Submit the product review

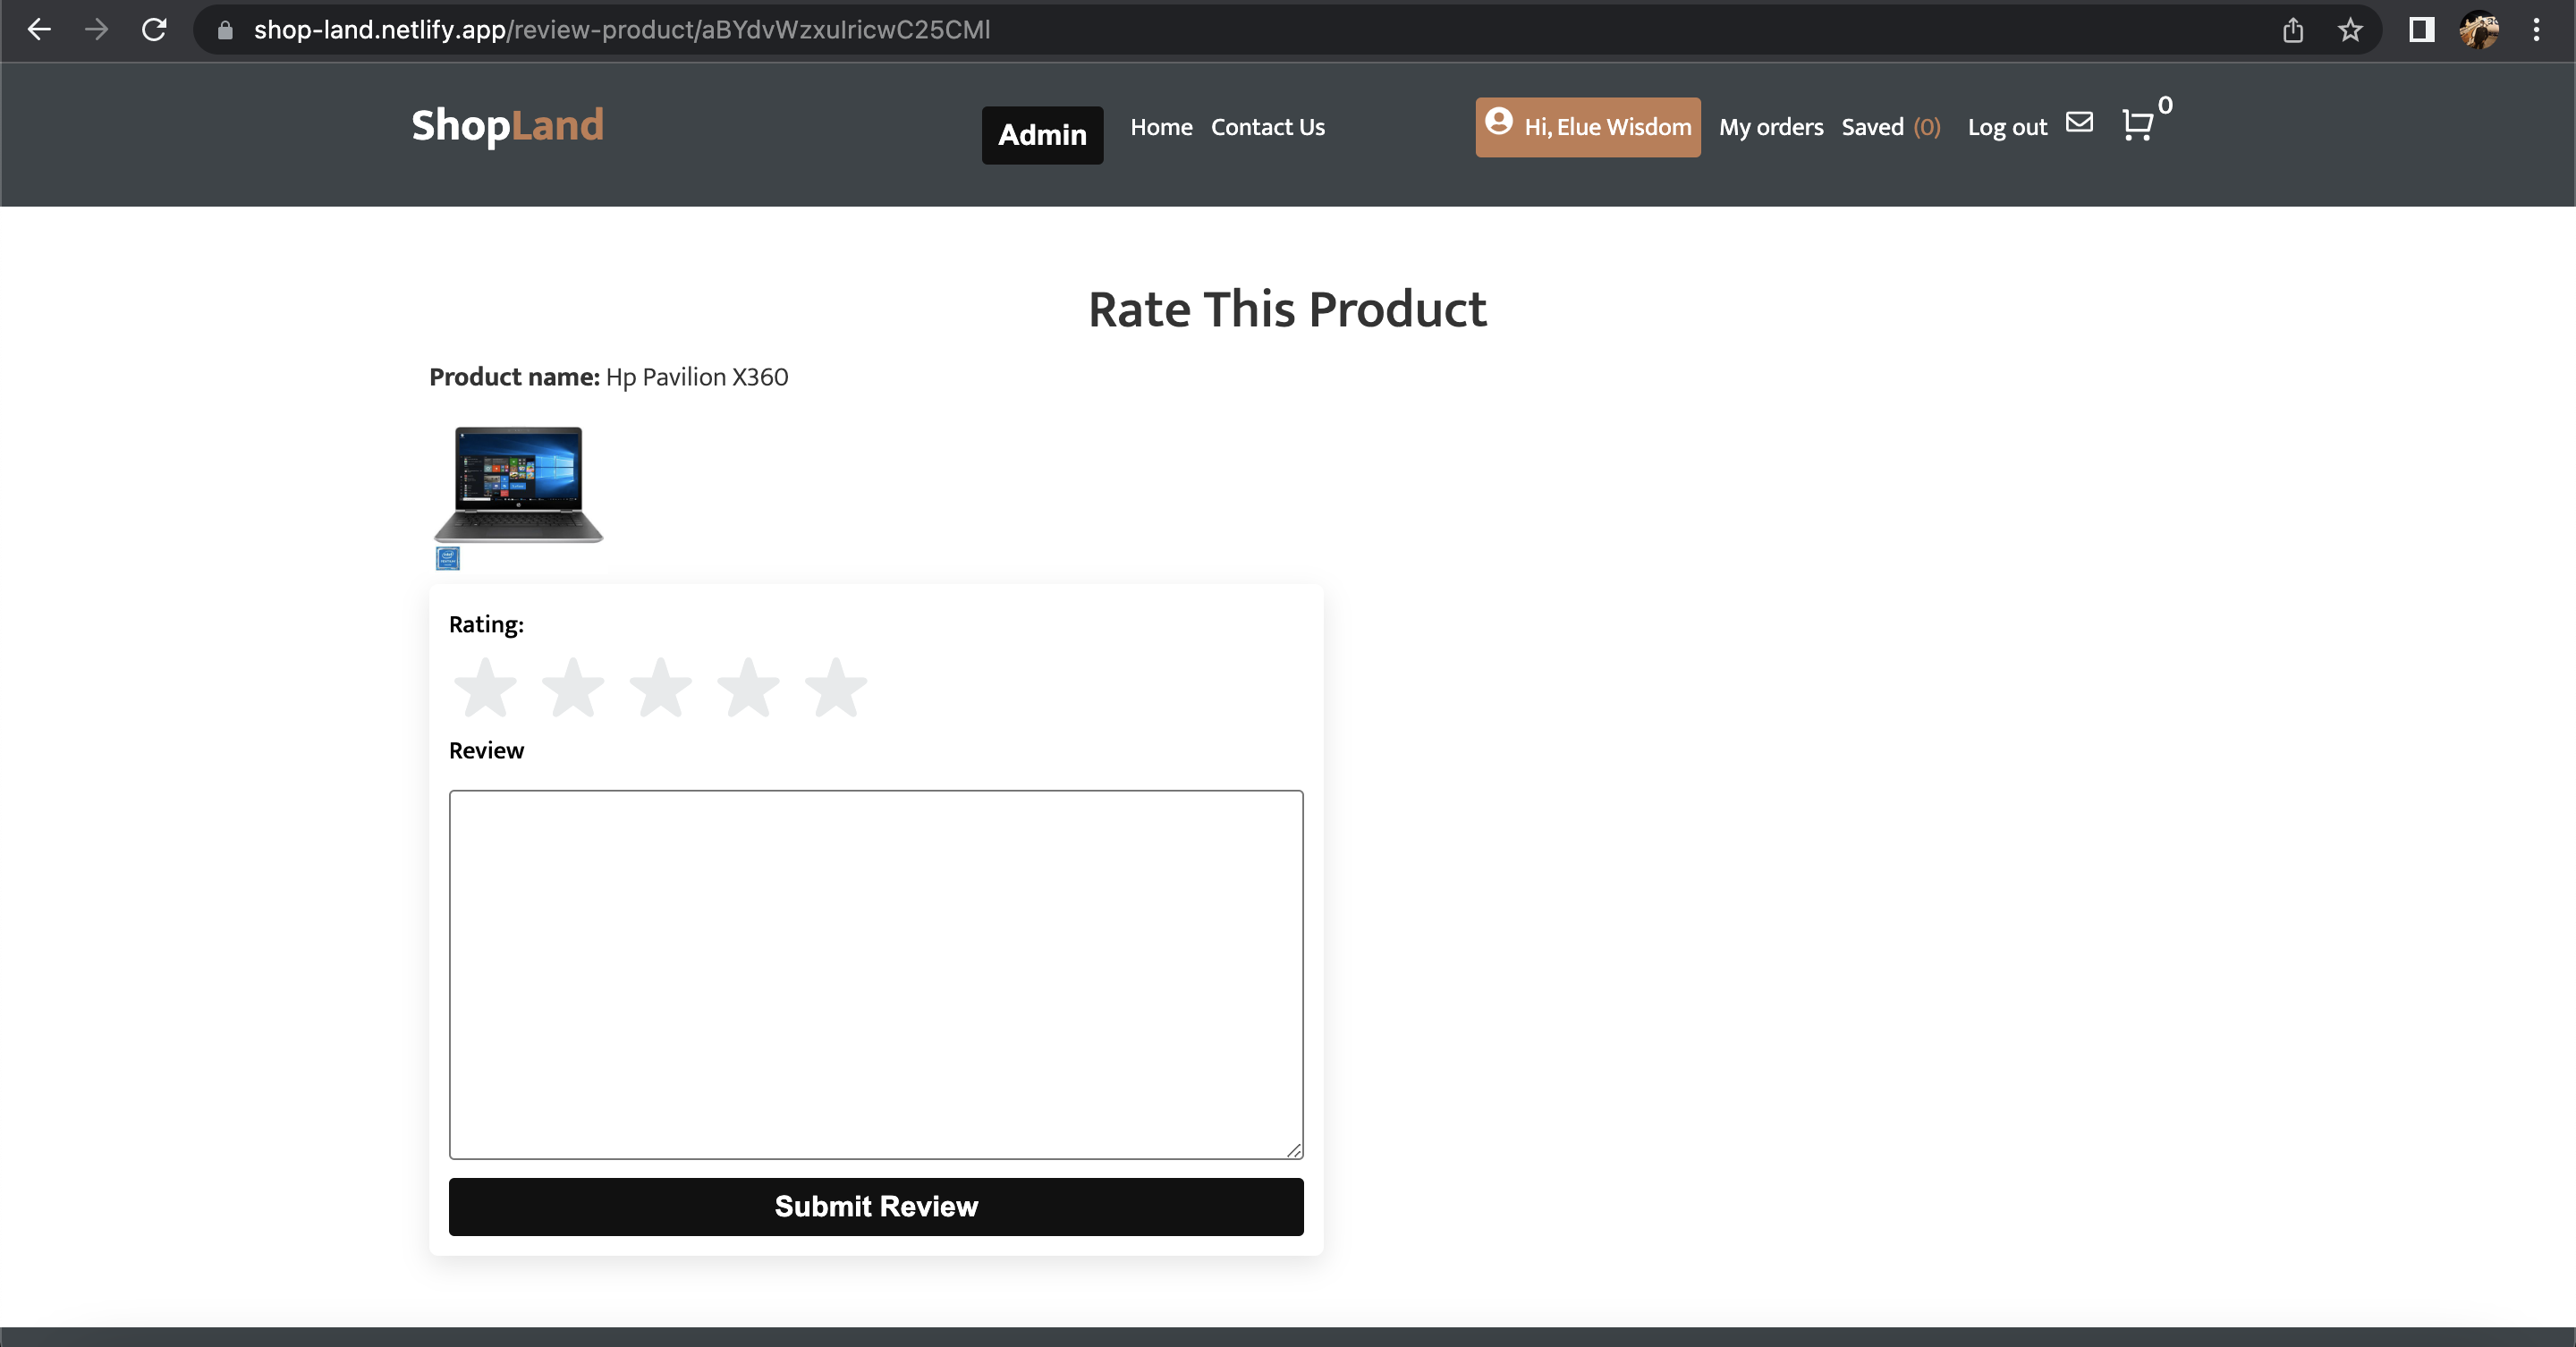[876, 1206]
